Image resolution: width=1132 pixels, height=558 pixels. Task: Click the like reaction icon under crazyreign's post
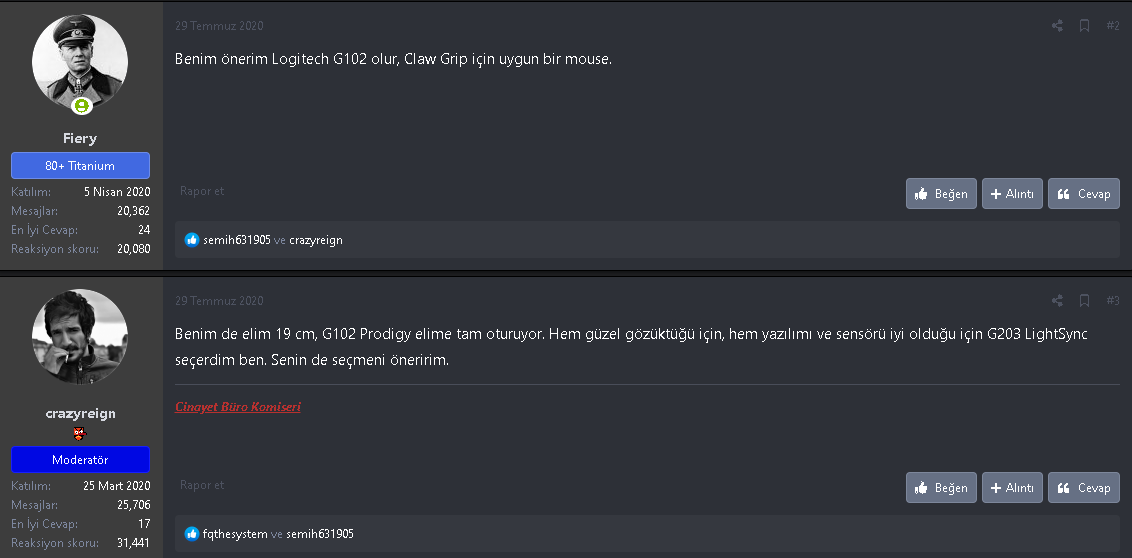(x=192, y=534)
